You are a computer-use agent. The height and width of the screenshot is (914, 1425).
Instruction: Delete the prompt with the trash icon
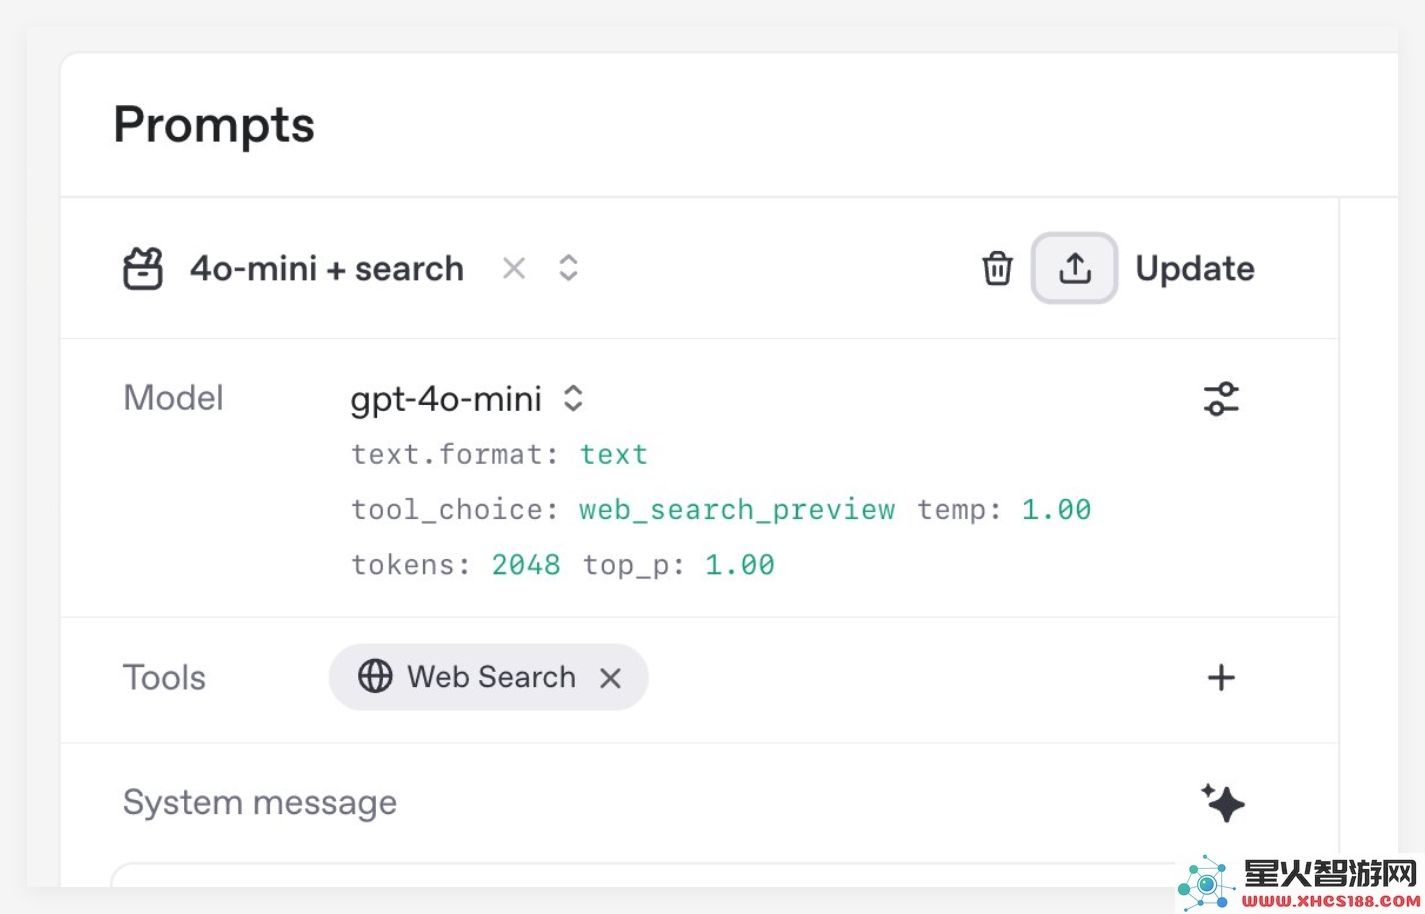coord(997,268)
